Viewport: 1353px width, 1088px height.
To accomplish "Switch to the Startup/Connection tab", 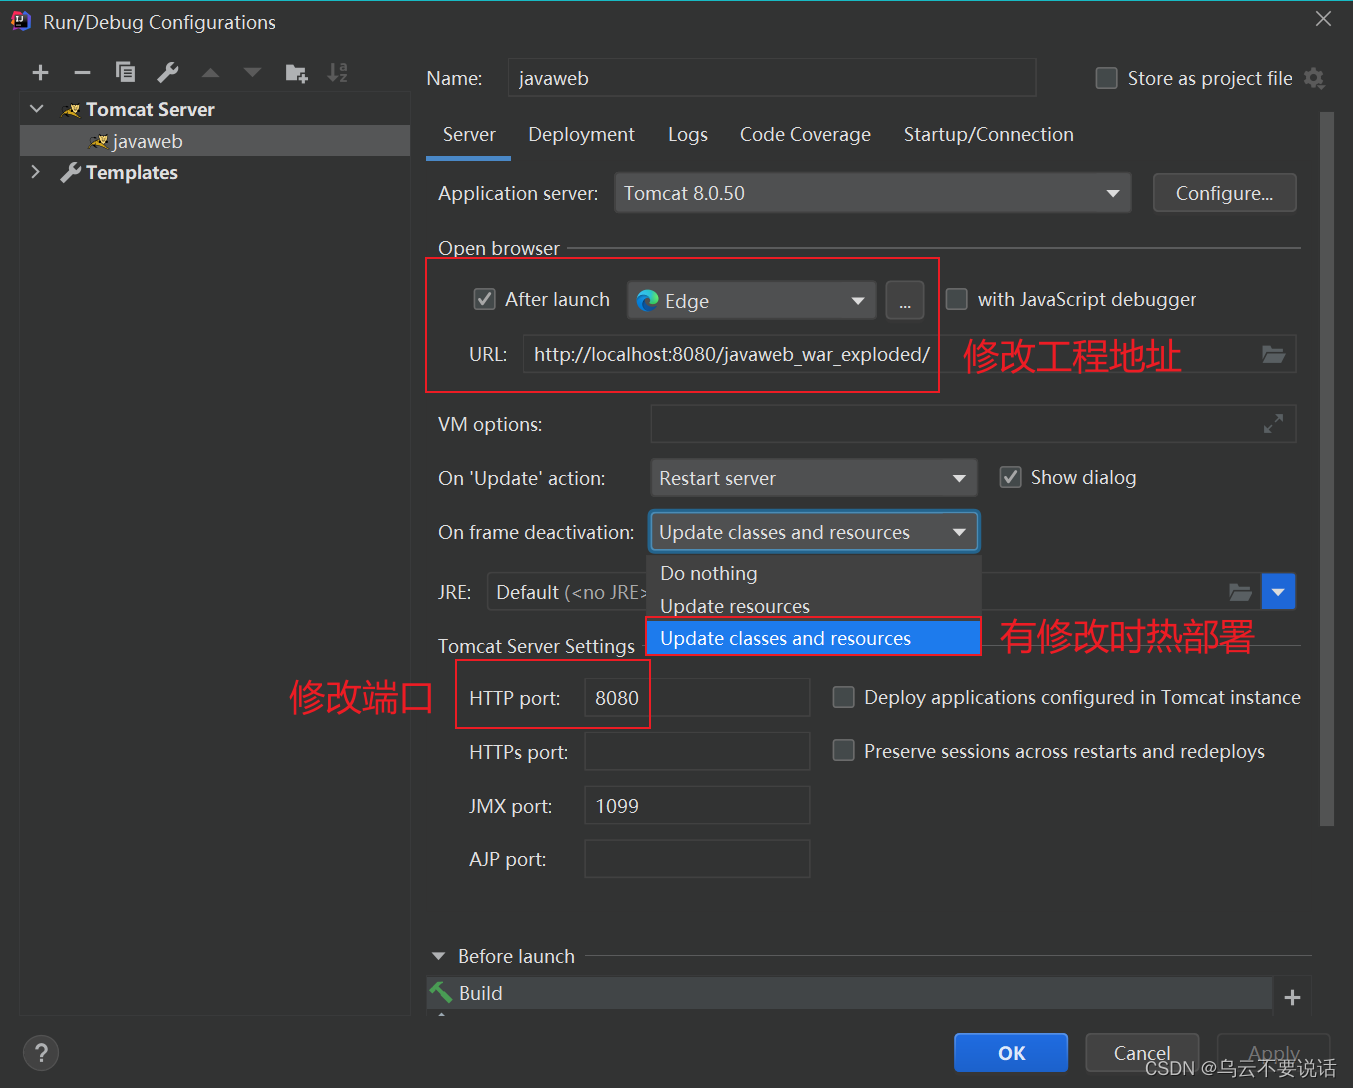I will tap(988, 135).
